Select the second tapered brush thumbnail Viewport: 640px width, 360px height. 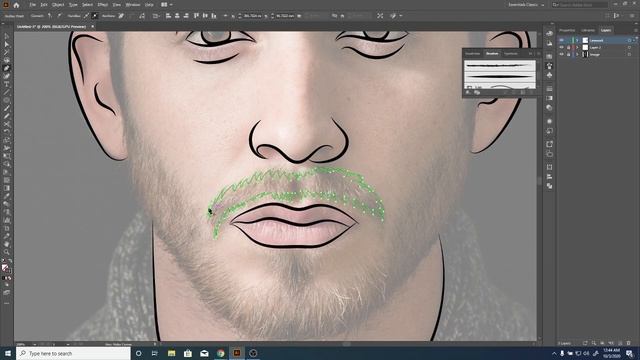[x=500, y=76]
